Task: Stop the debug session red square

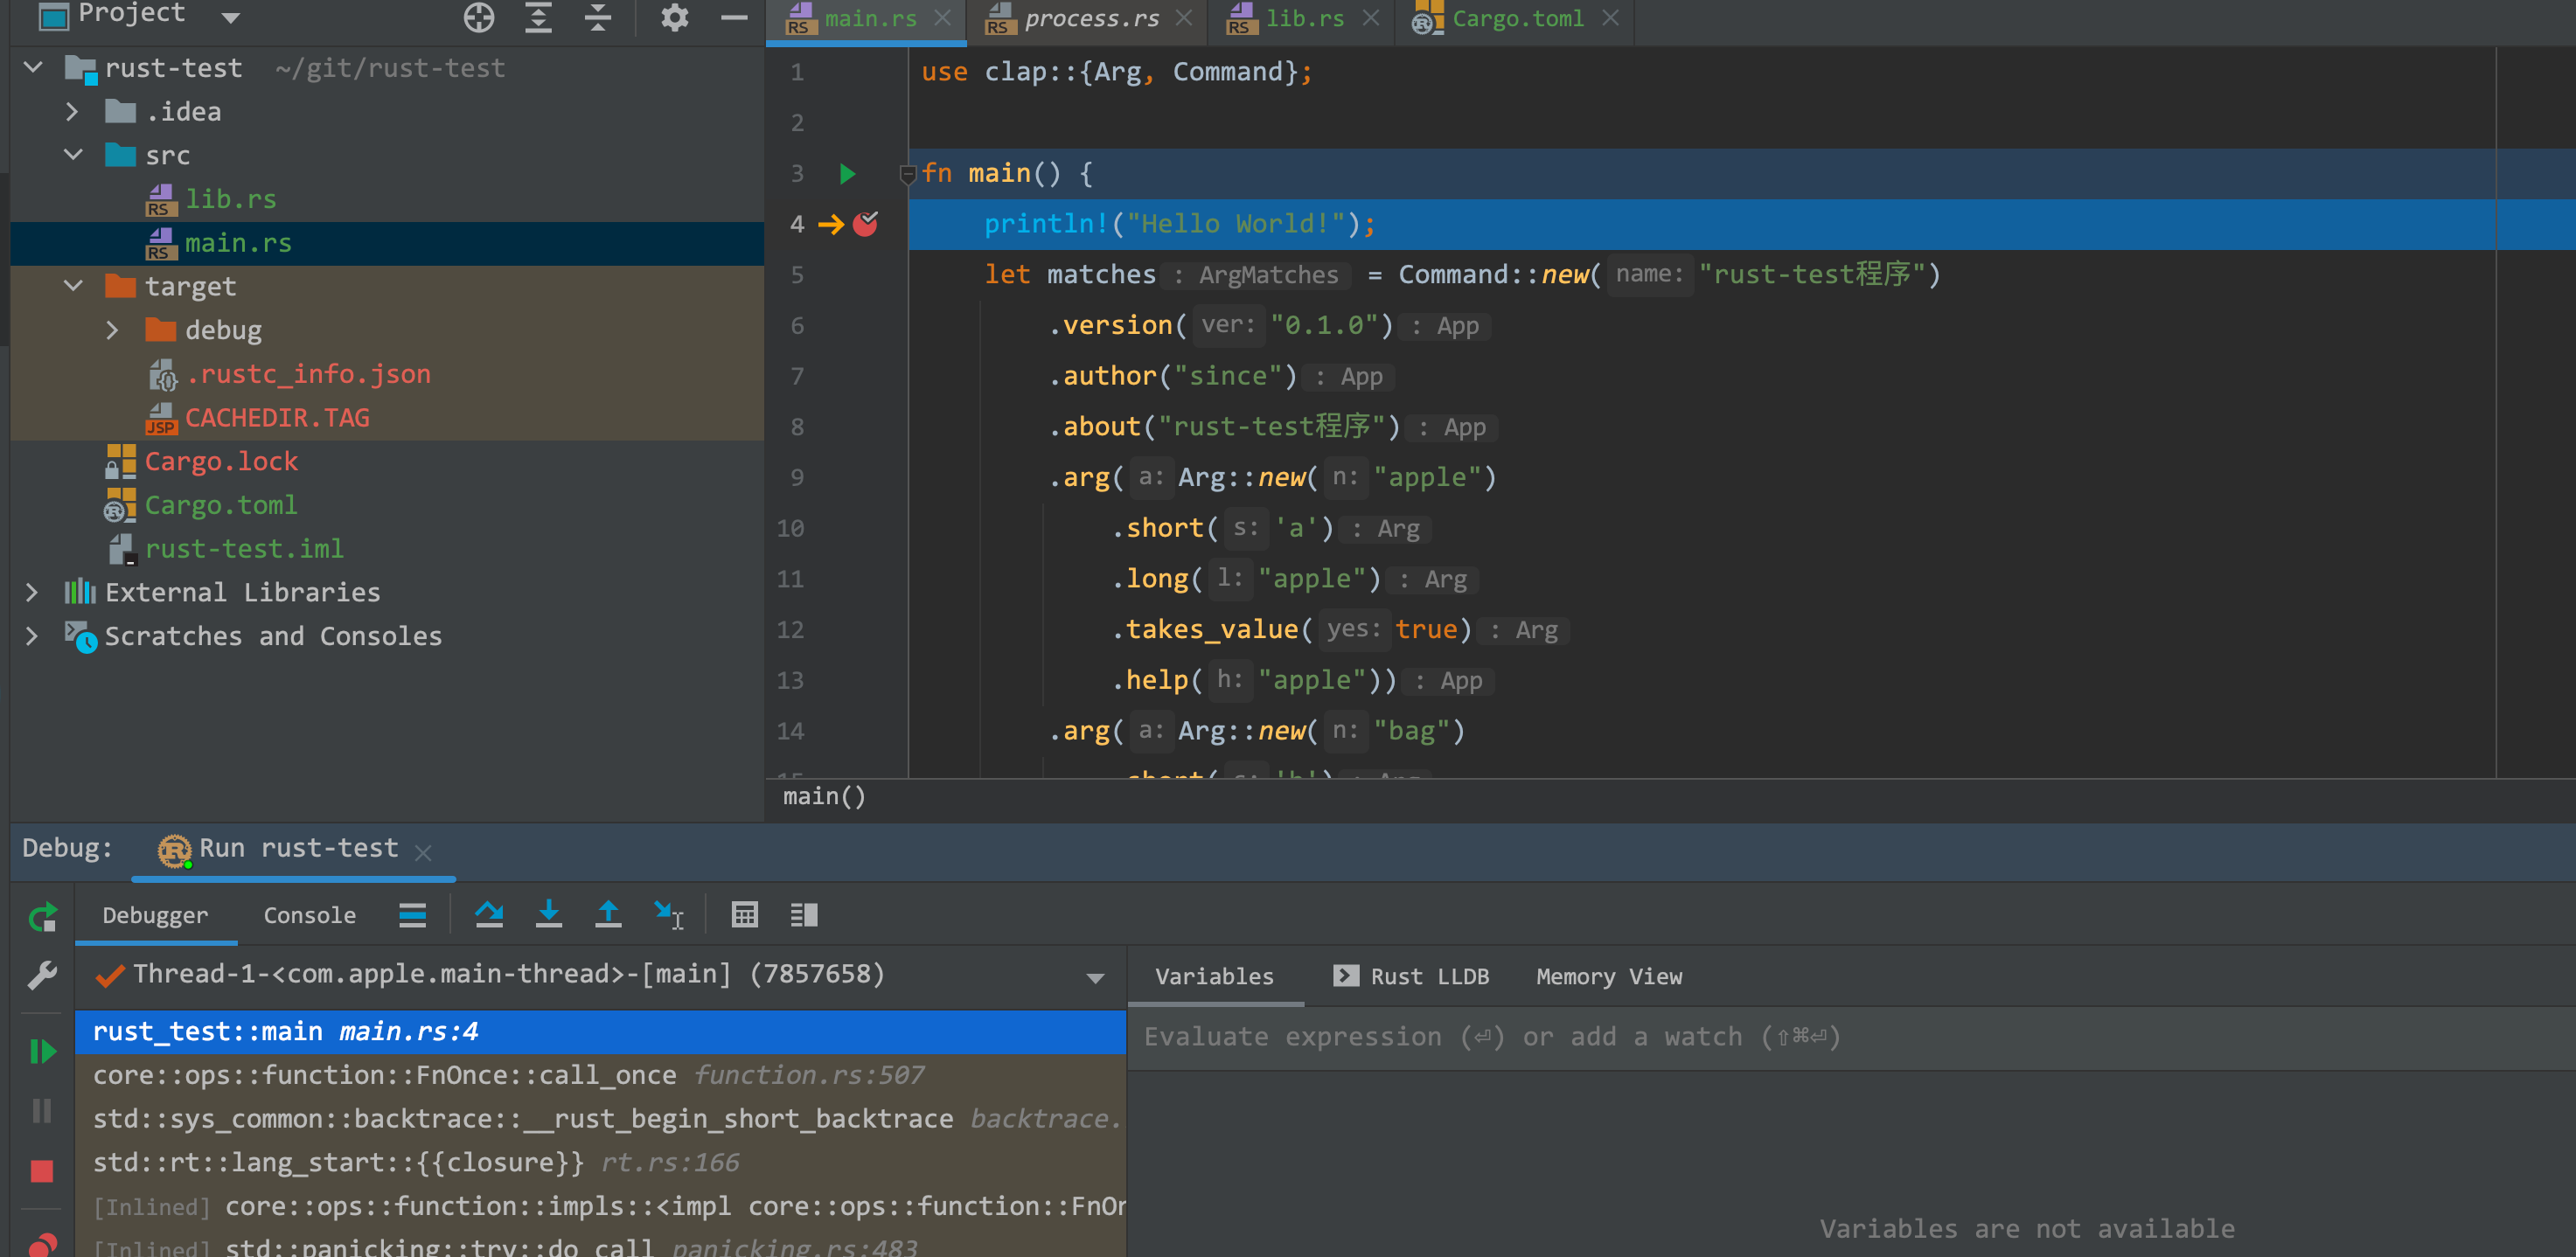Action: [42, 1170]
